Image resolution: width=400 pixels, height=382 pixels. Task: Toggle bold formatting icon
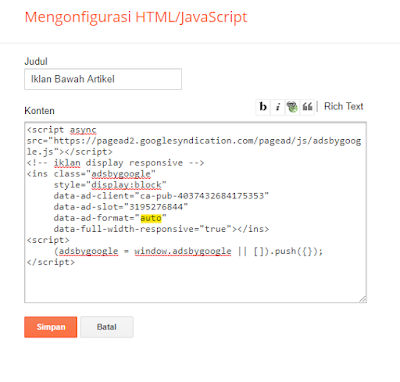(263, 107)
